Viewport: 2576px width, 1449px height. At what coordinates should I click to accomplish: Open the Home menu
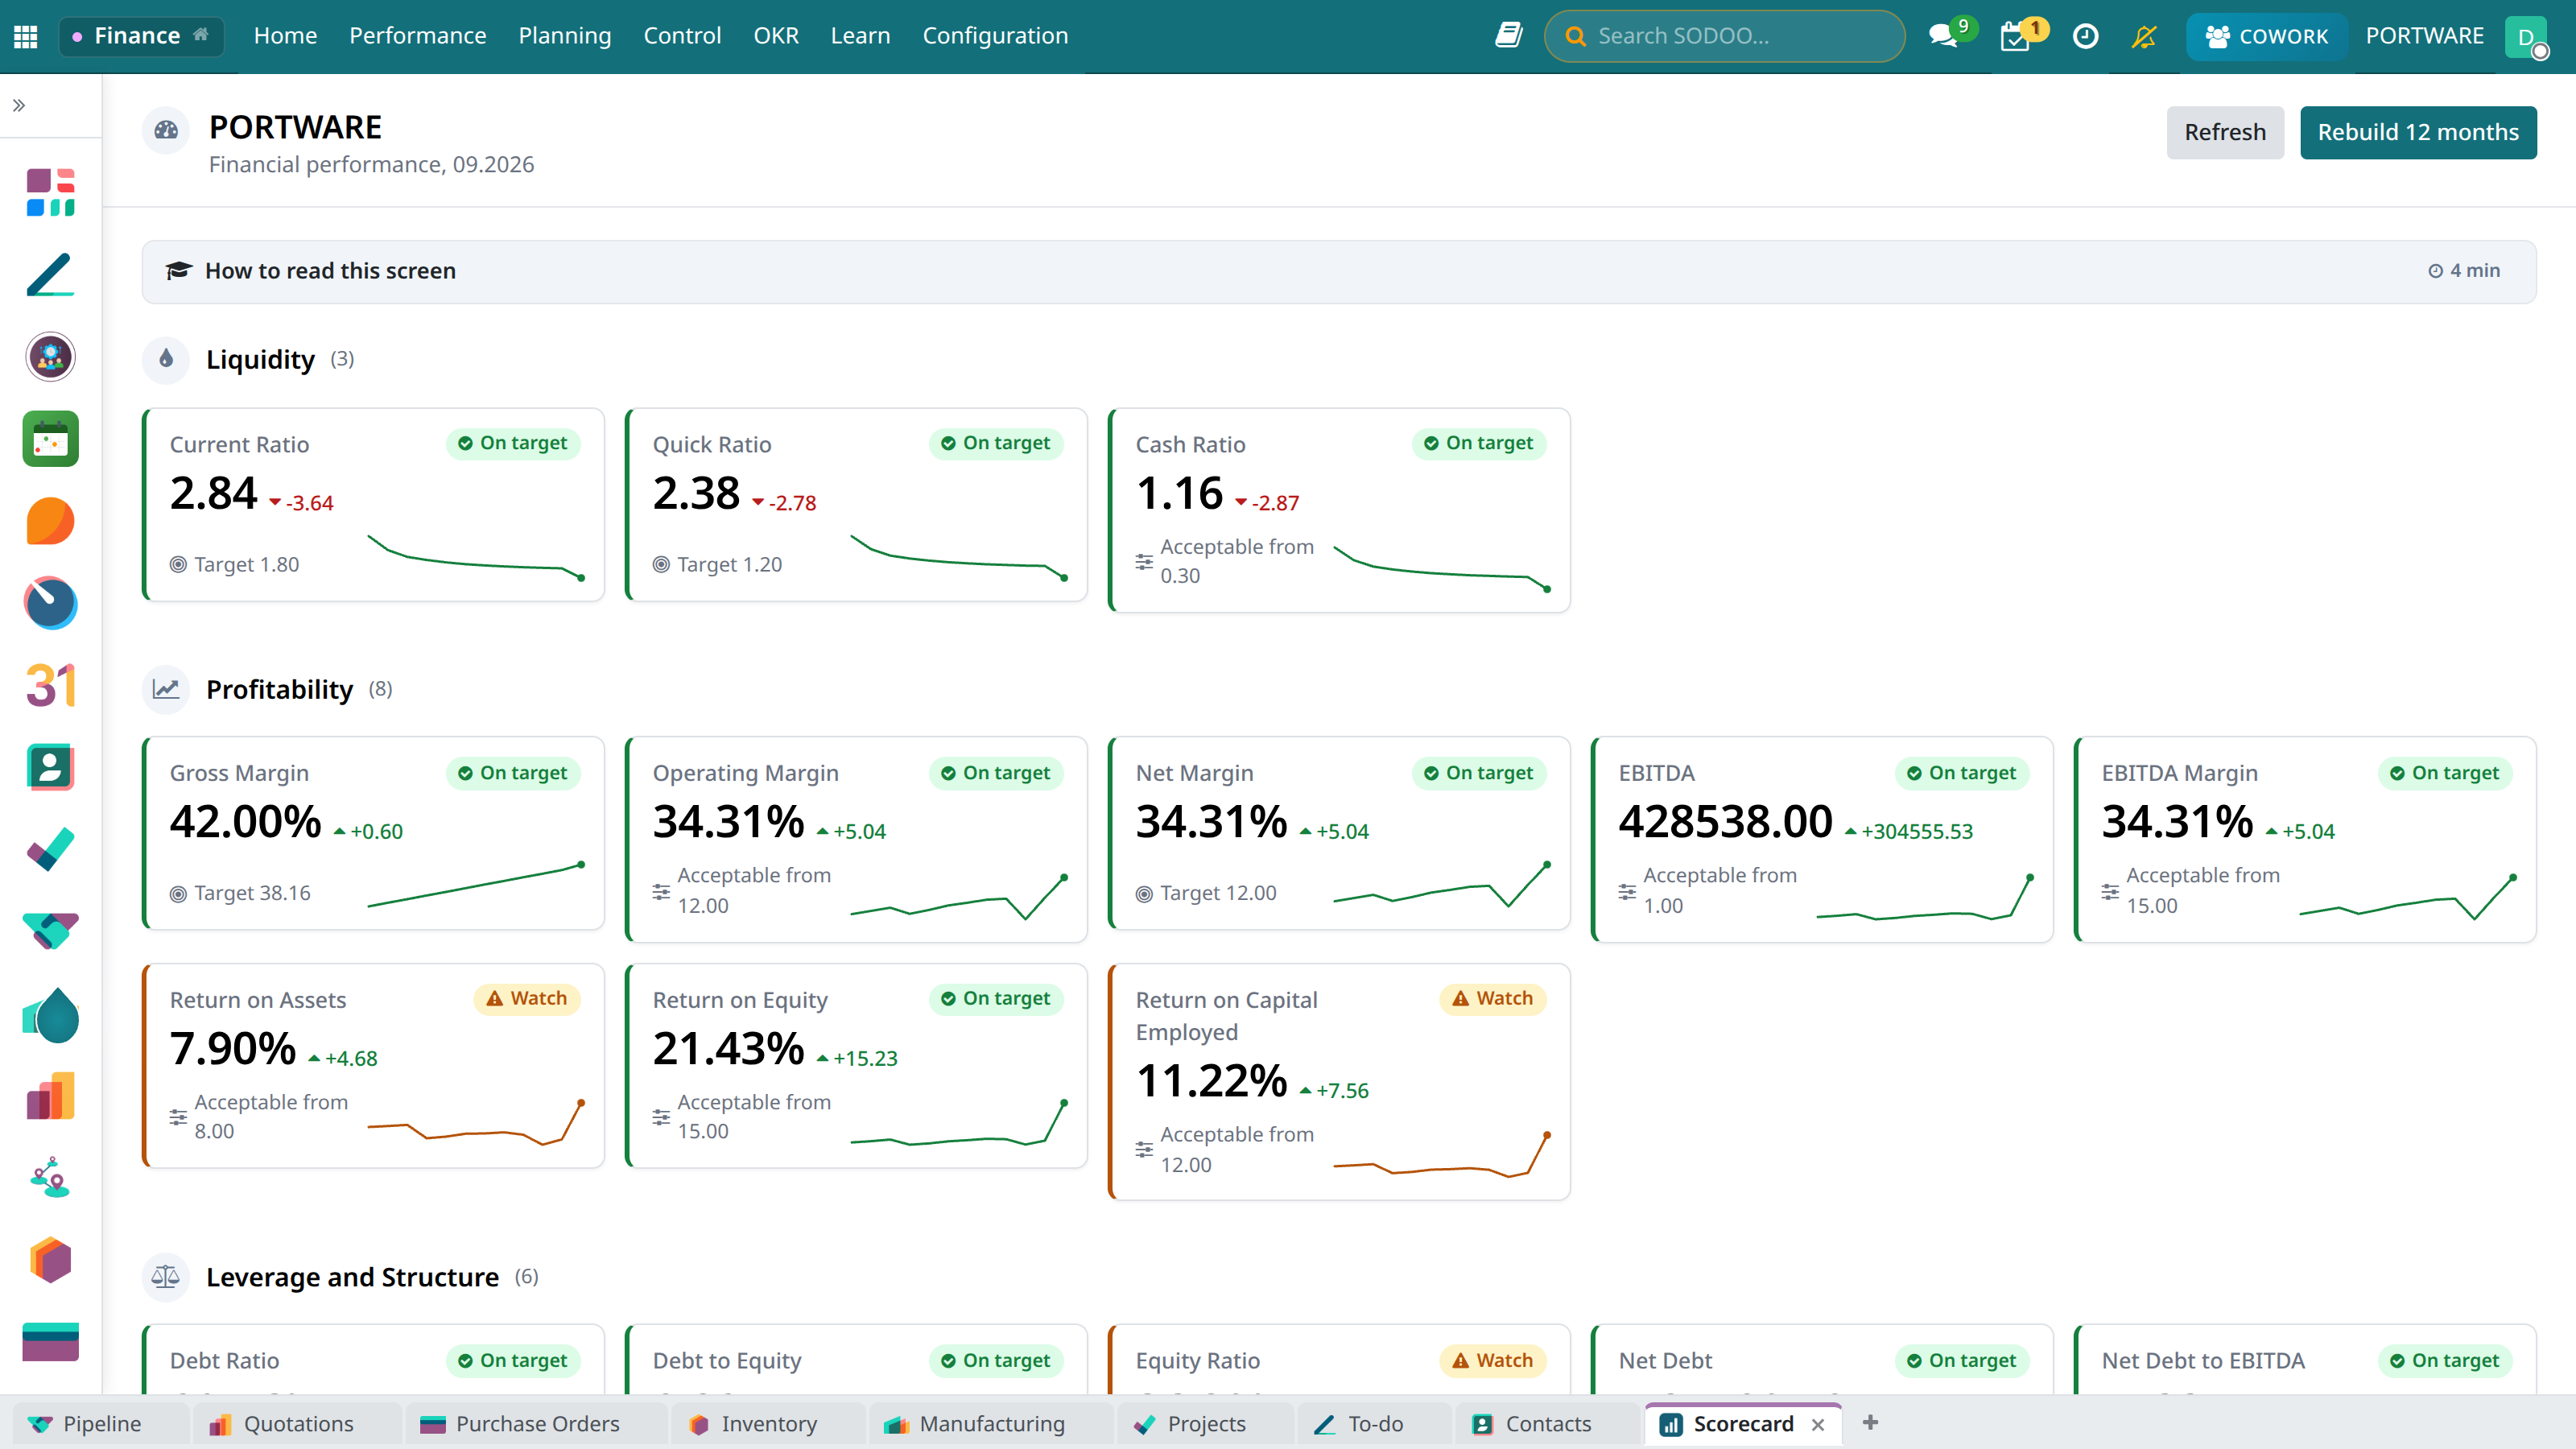(285, 36)
